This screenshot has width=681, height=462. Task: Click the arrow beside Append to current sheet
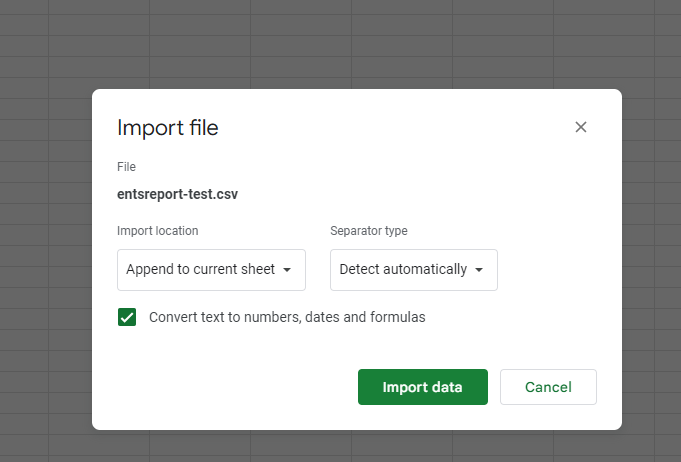coord(287,270)
